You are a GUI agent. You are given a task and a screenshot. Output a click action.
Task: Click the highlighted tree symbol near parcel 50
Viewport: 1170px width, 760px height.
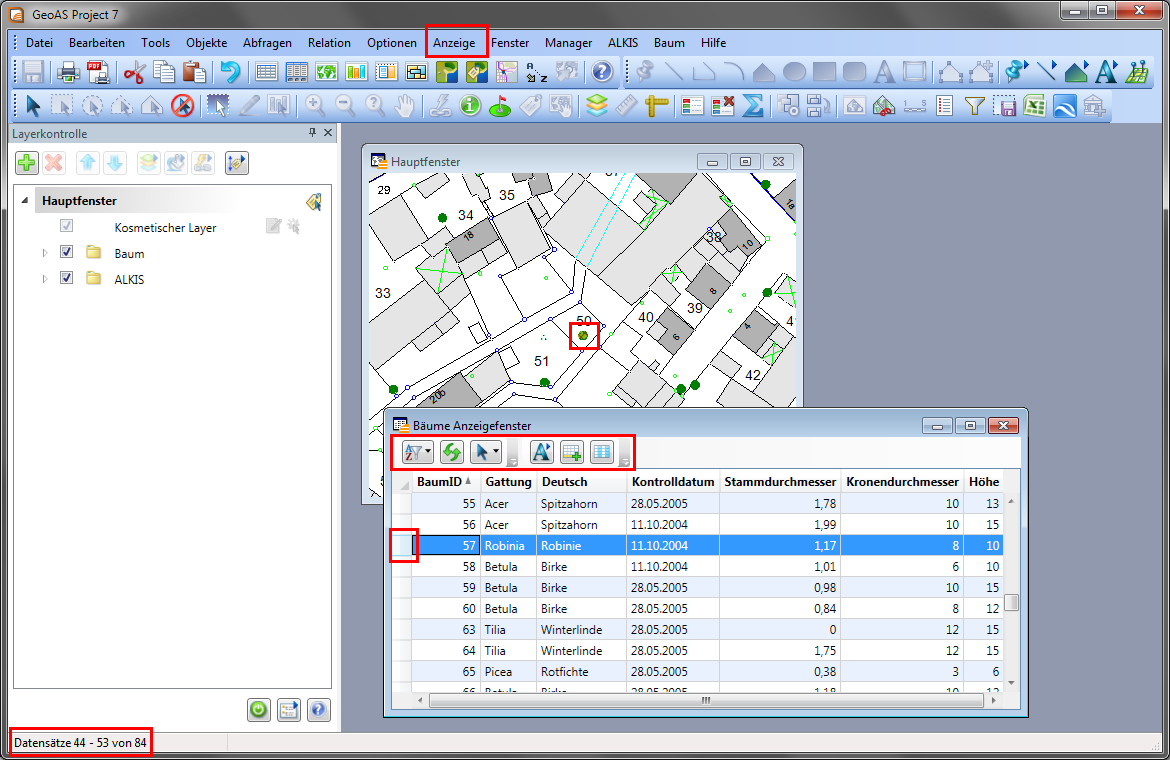(x=583, y=336)
